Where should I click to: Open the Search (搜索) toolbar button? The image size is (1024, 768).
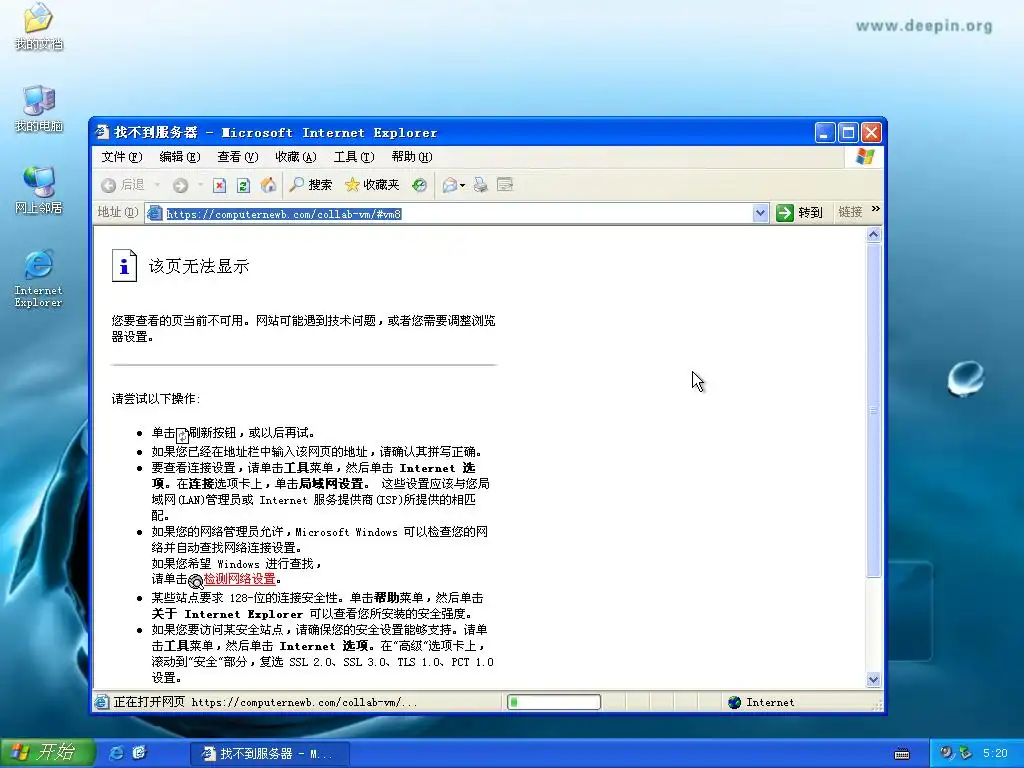311,185
